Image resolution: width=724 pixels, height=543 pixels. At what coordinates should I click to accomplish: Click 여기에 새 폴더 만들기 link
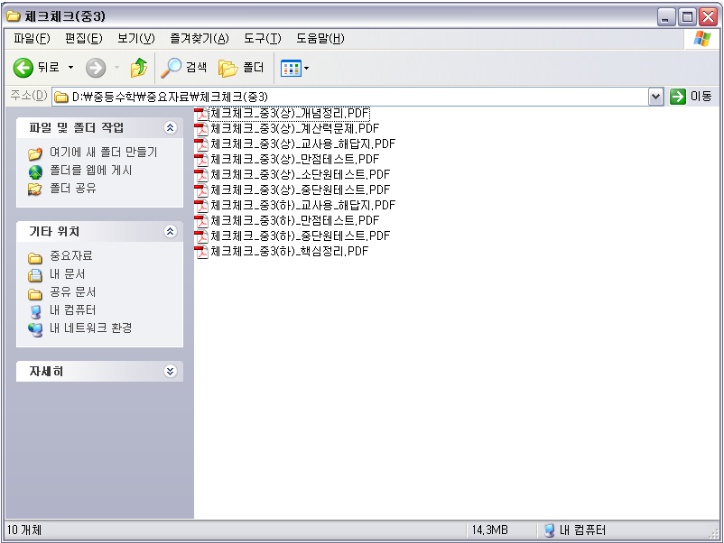pyautogui.click(x=103, y=152)
